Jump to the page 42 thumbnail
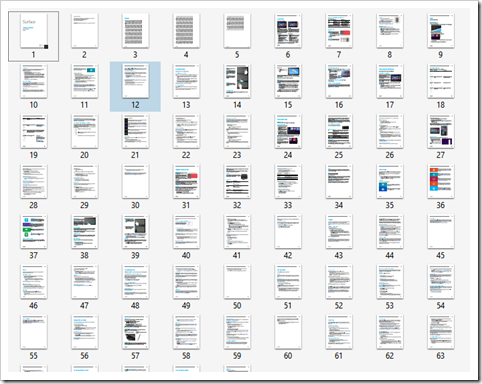Viewport: 482px width, 384px height. (x=288, y=232)
